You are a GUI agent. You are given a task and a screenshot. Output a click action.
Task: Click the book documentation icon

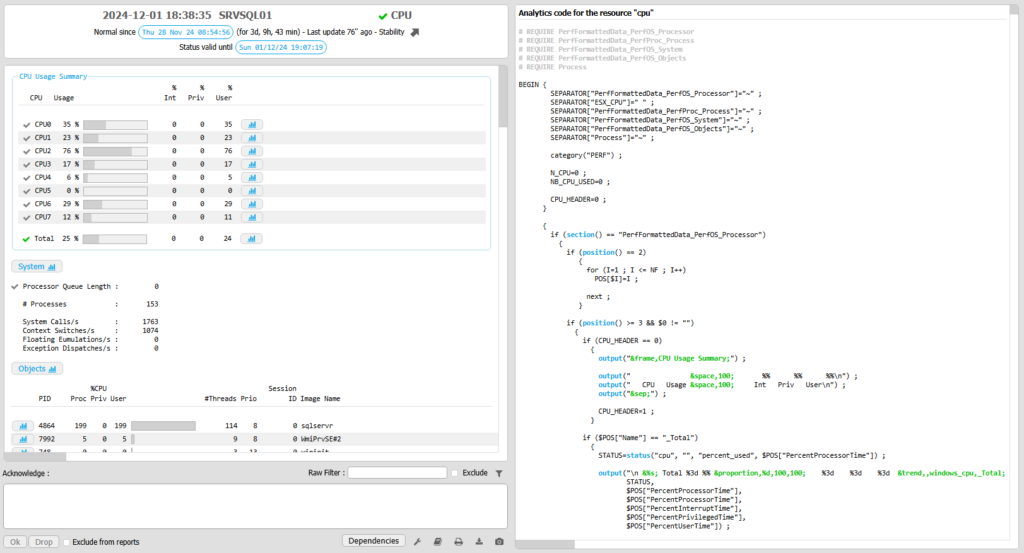click(438, 541)
